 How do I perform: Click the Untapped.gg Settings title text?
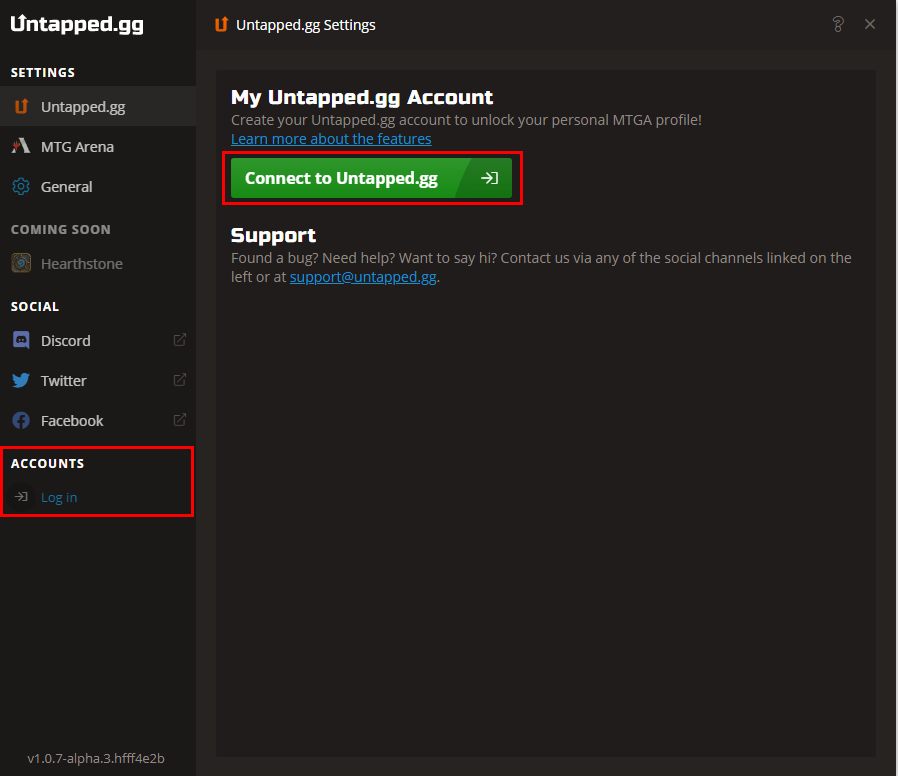point(306,25)
